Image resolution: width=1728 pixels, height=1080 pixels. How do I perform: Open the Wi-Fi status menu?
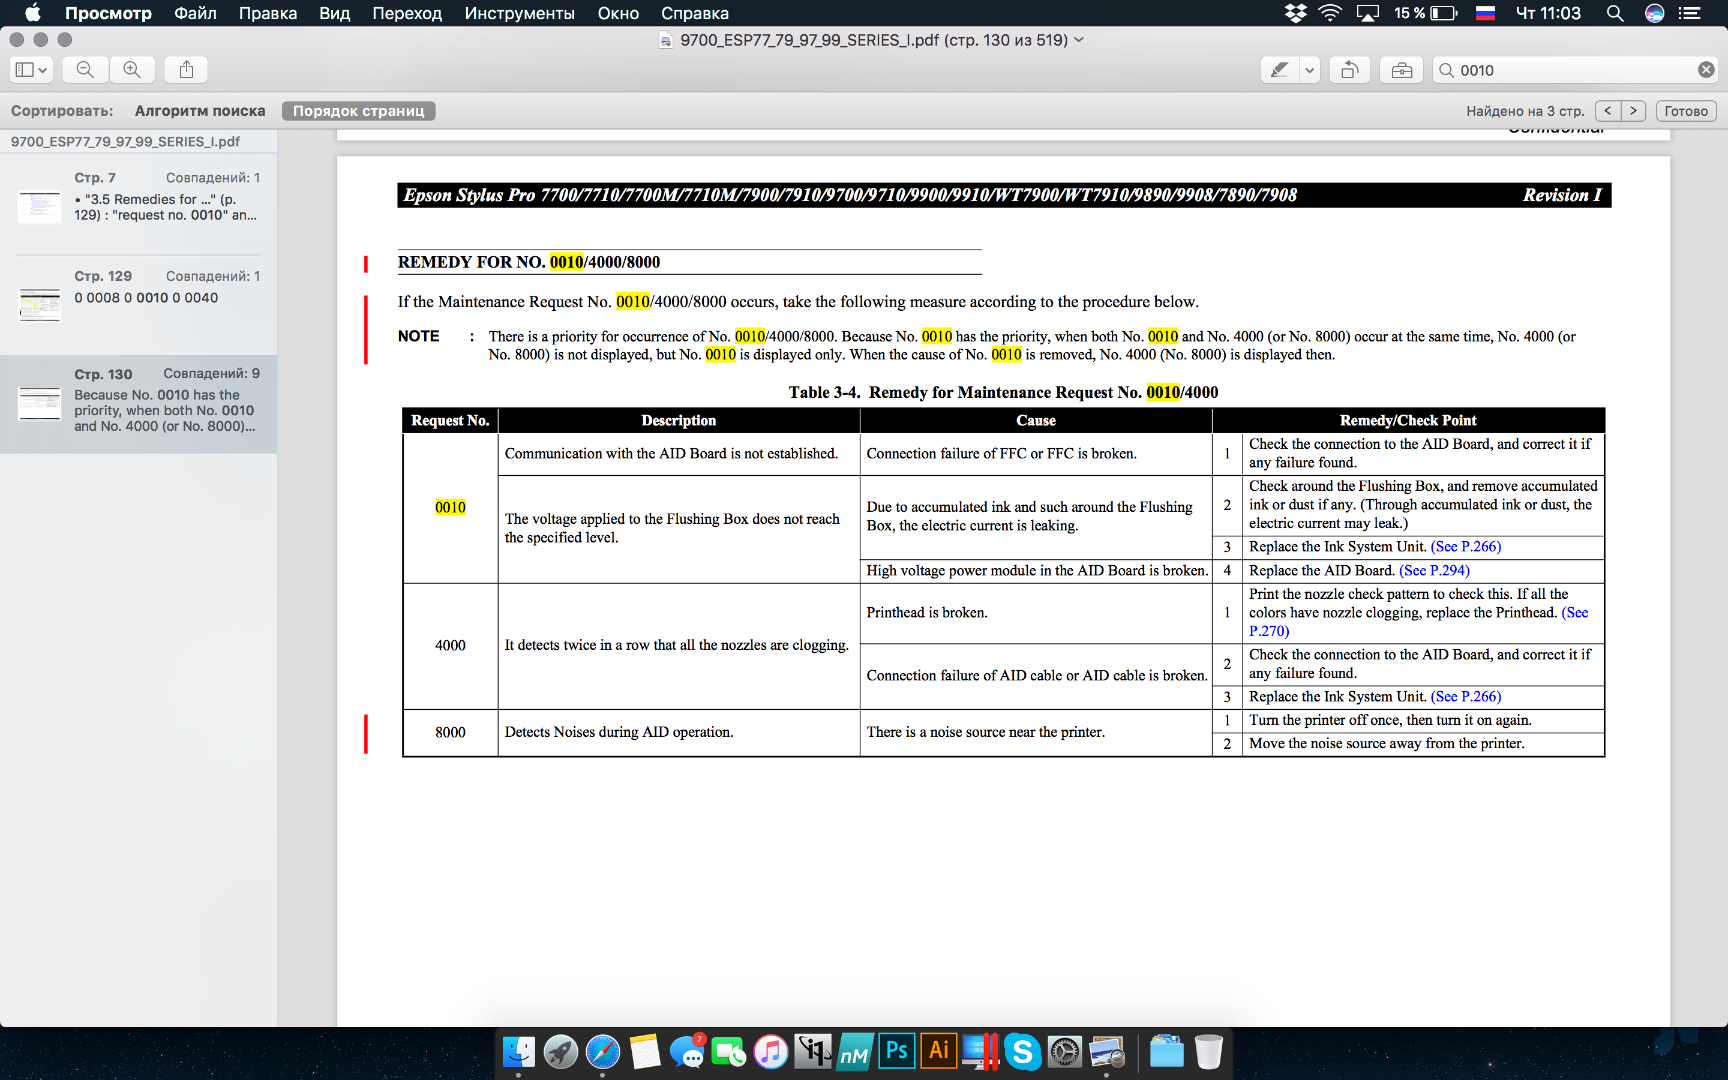click(x=1330, y=13)
